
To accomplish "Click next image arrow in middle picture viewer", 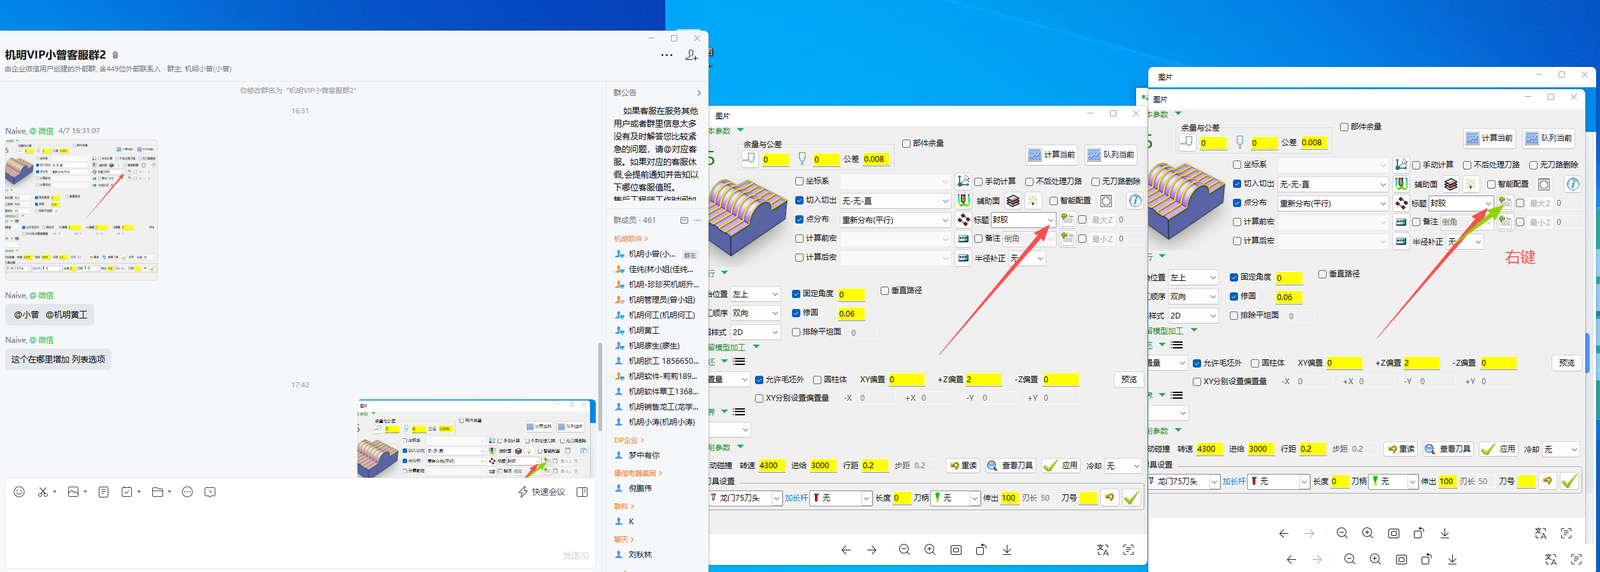I will [872, 550].
